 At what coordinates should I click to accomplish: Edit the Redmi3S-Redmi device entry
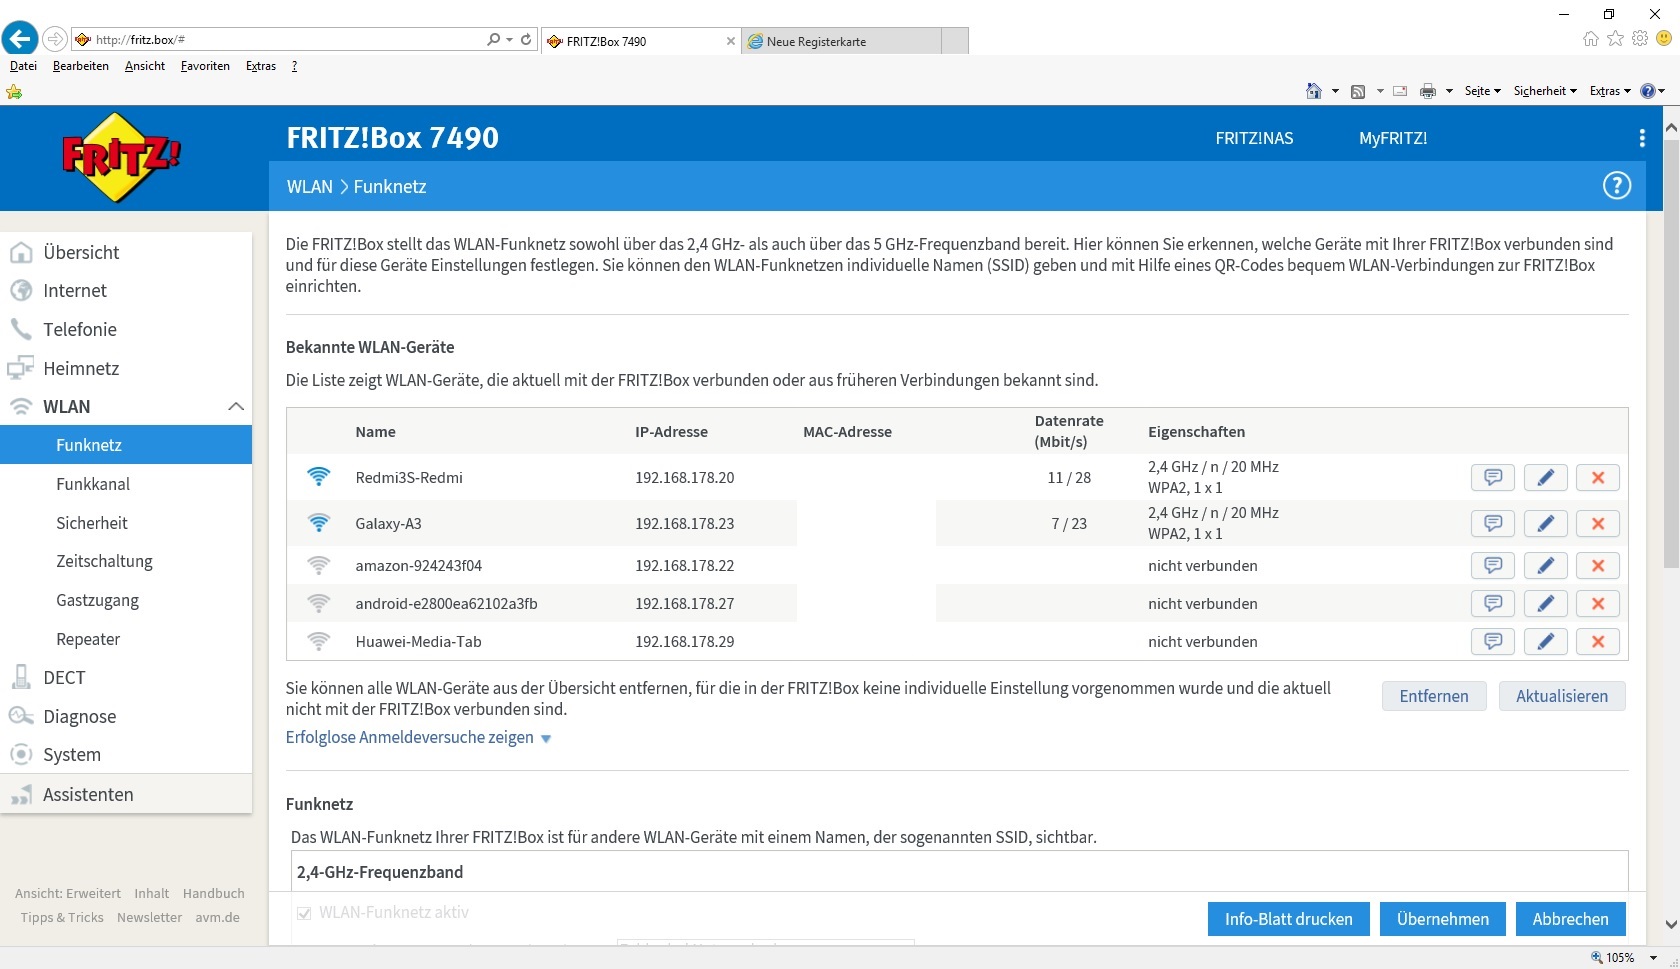[1545, 478]
